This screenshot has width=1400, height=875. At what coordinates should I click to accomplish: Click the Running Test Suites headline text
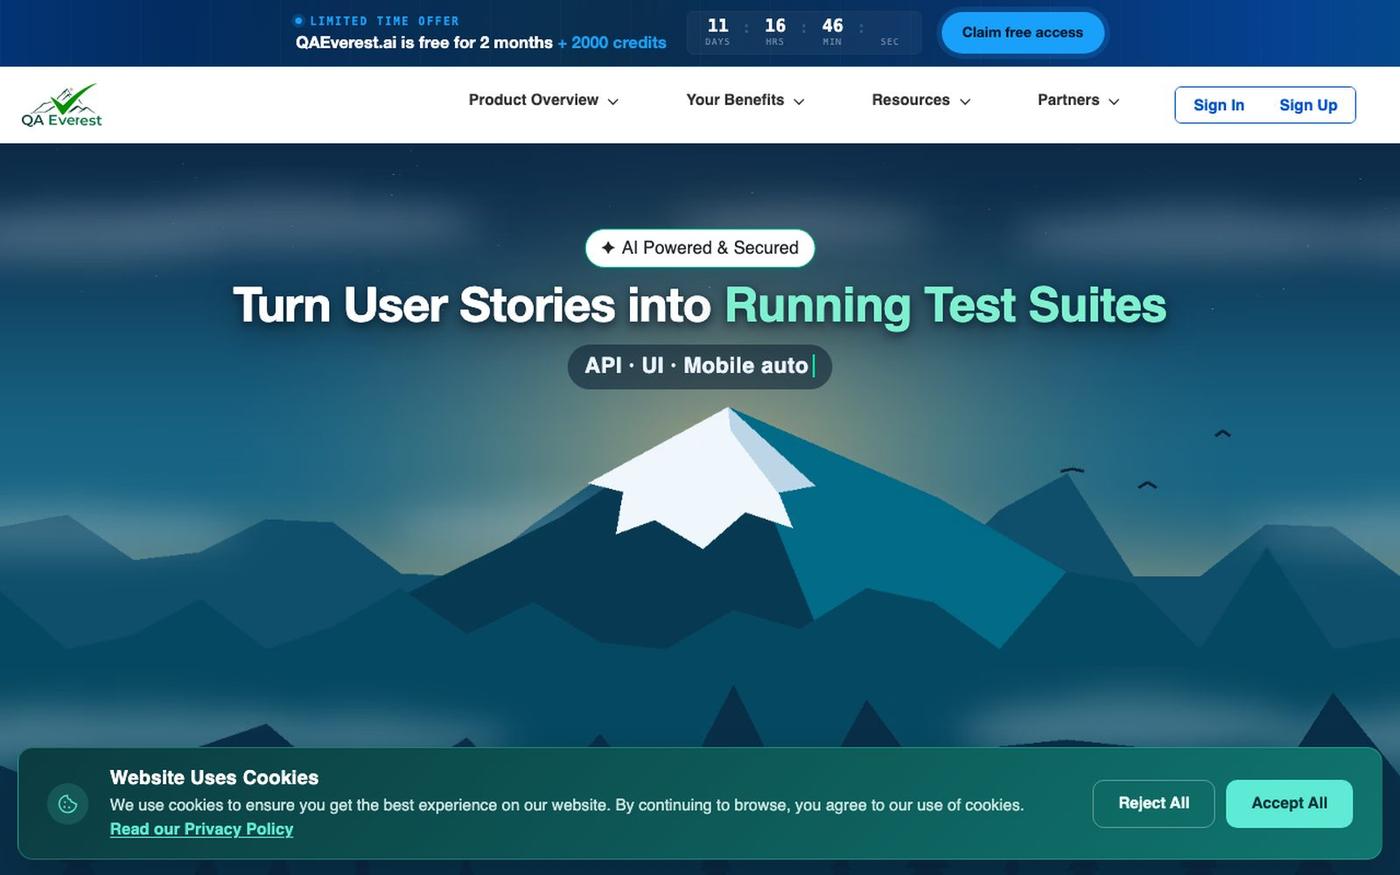(x=945, y=305)
